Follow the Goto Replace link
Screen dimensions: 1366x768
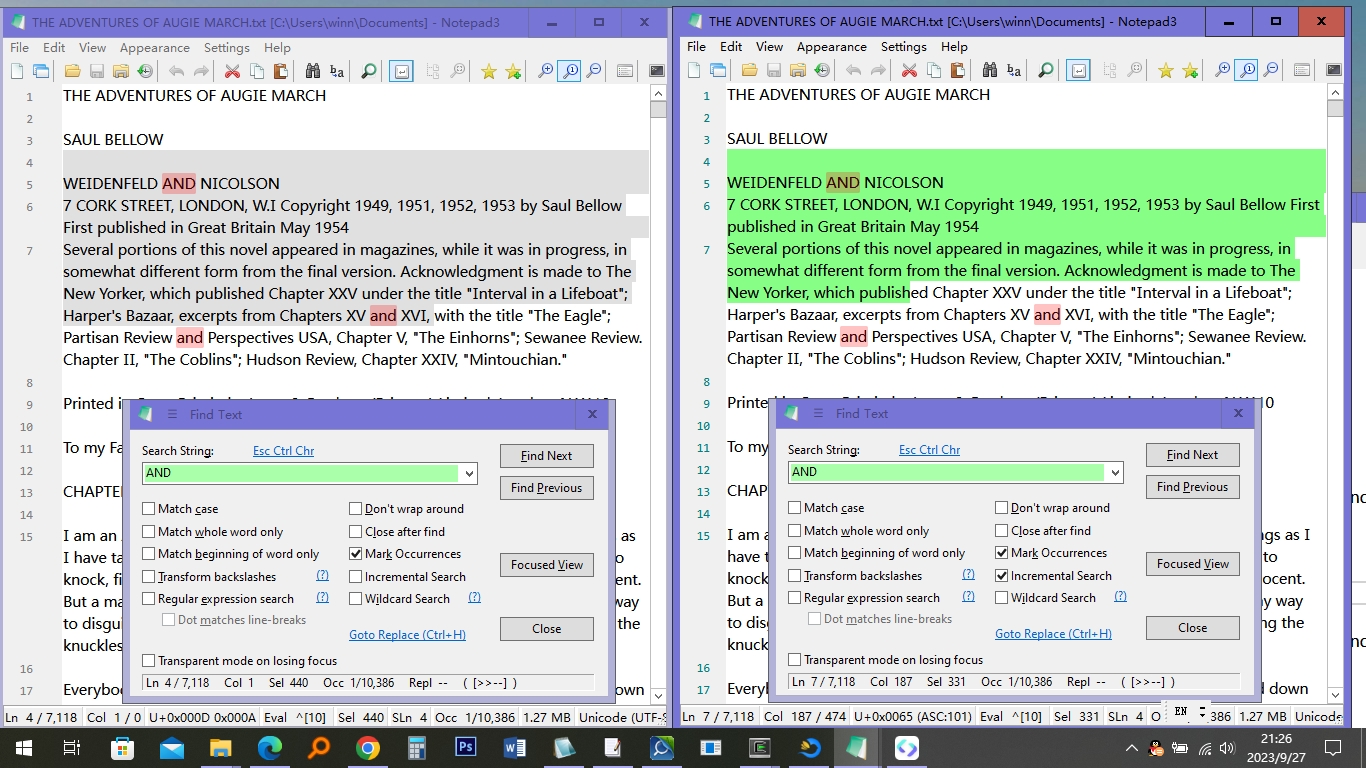[x=407, y=635]
